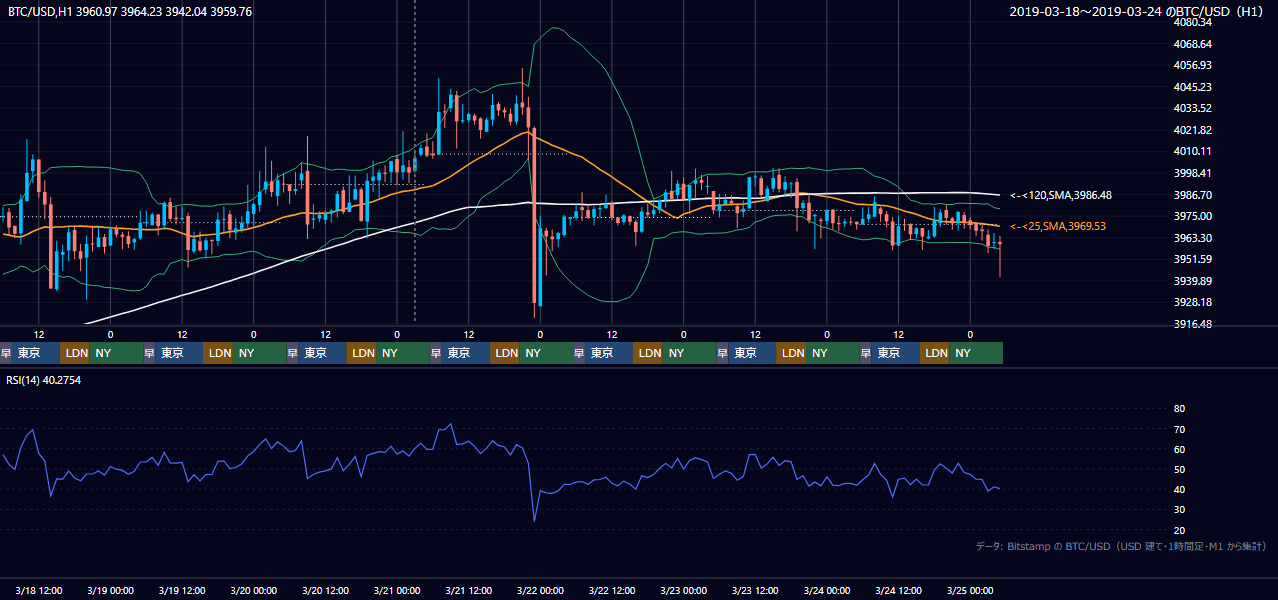Click the BTC/USD,H1 OHLC header text
Viewport: 1278px width, 600px height.
(x=130, y=12)
